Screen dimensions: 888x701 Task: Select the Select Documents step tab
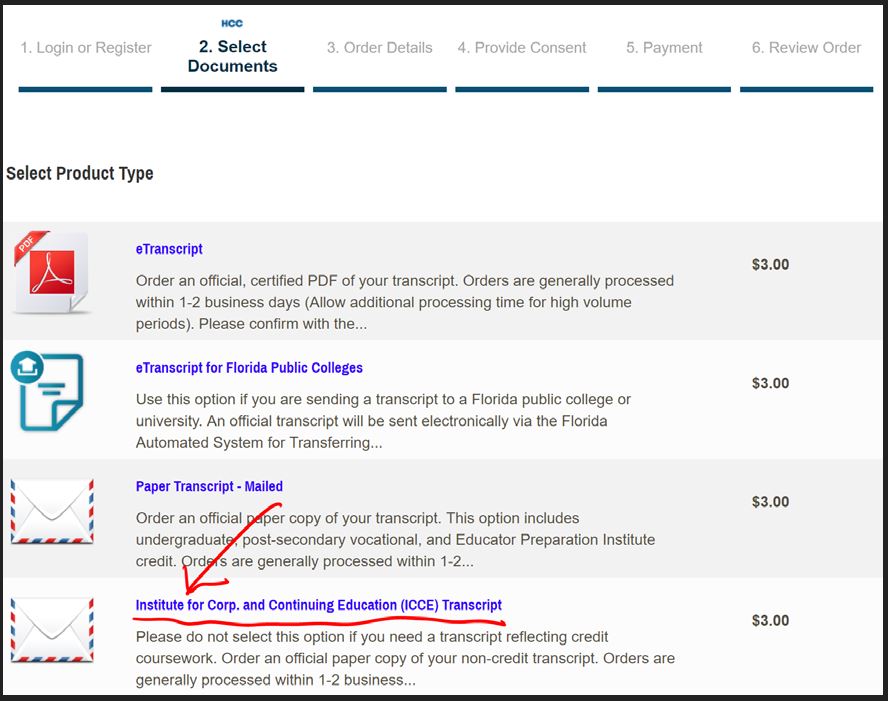pyautogui.click(x=232, y=57)
